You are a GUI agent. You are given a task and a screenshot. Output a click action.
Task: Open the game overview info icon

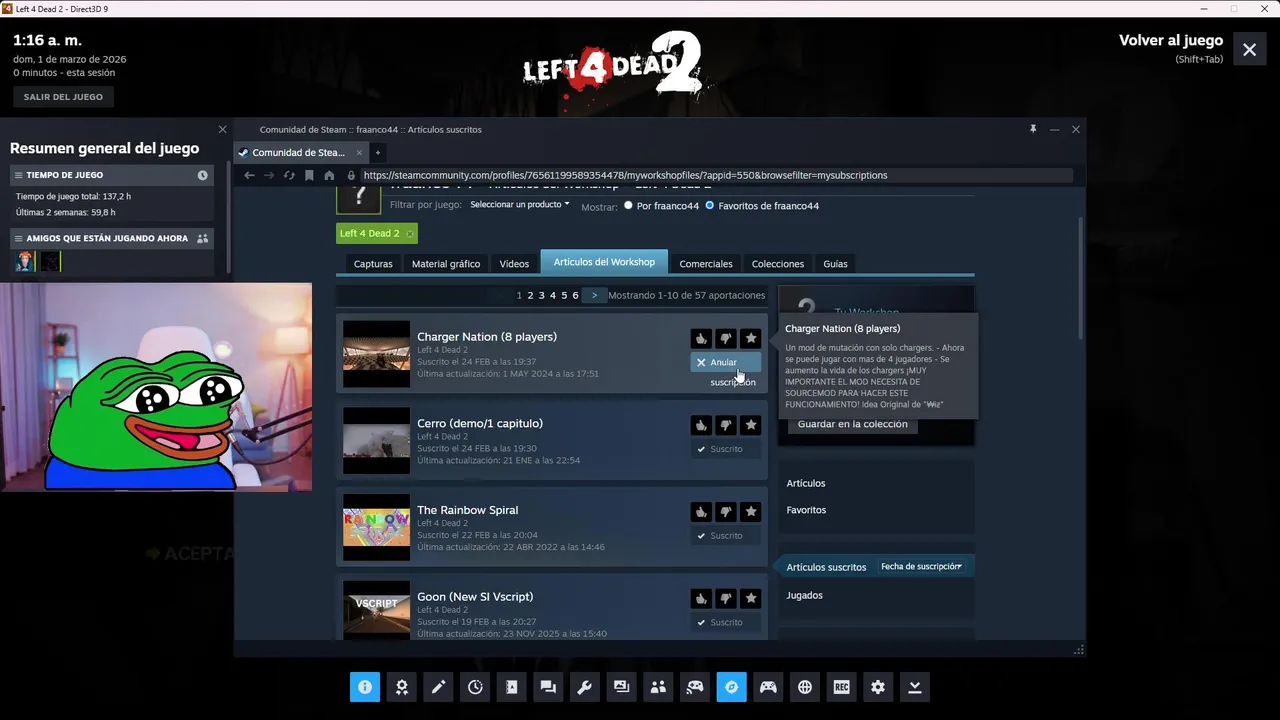coord(365,687)
